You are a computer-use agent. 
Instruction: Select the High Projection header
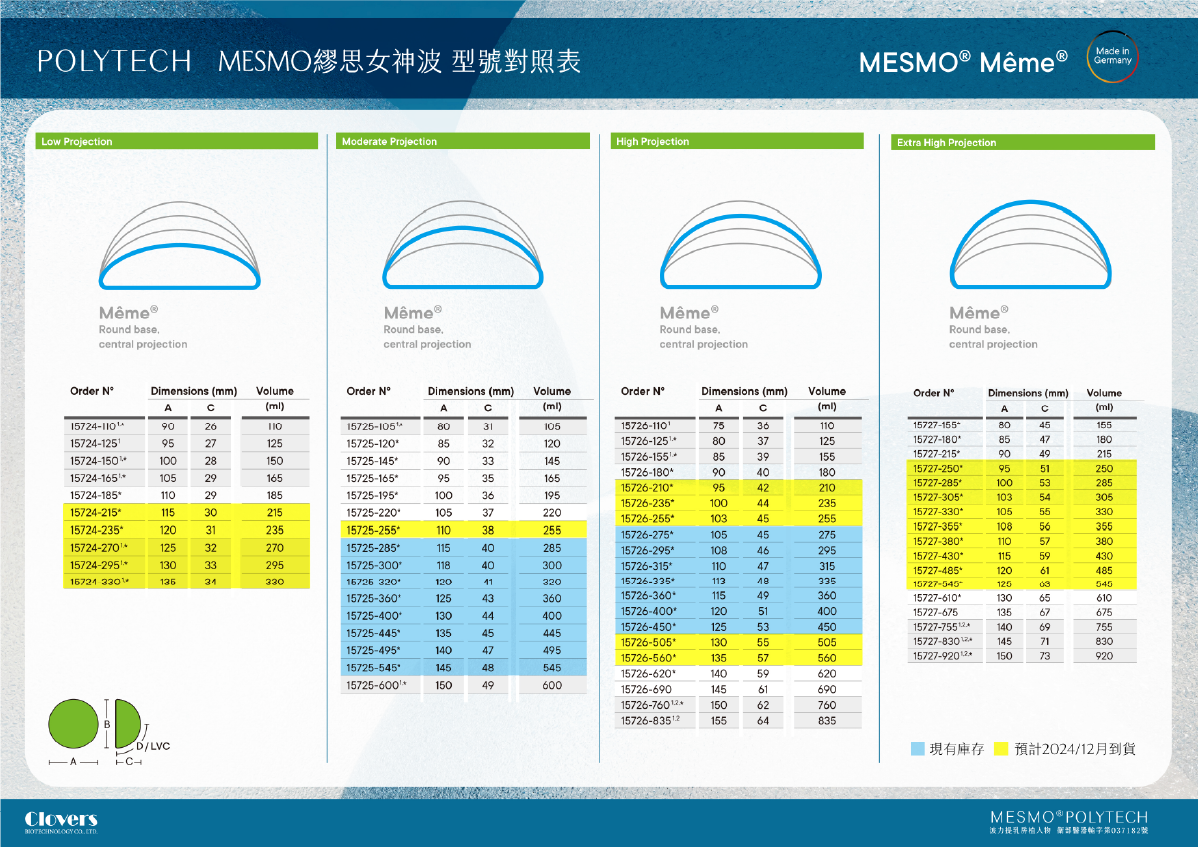pos(737,141)
